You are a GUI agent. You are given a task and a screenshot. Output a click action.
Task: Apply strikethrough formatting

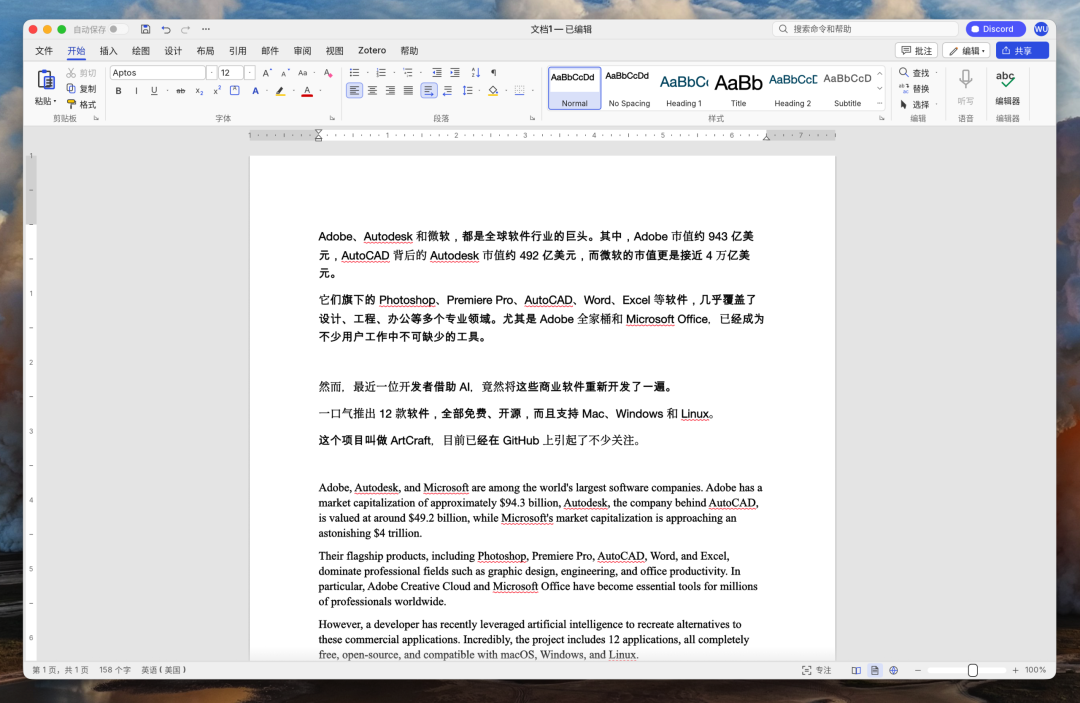180,91
